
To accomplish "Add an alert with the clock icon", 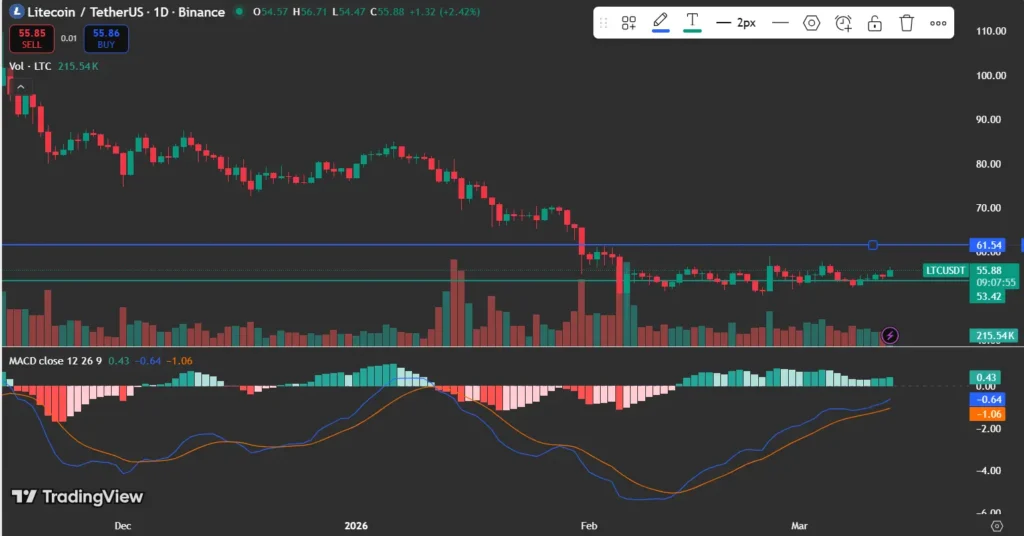I will pyautogui.click(x=843, y=24).
